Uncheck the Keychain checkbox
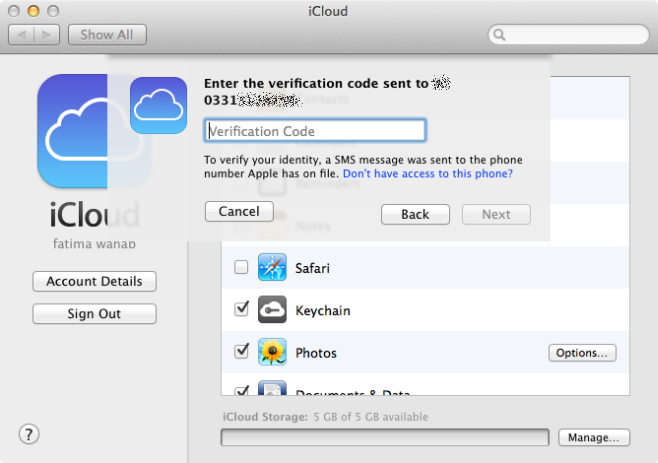Viewport: 658px width, 463px height. tap(241, 310)
